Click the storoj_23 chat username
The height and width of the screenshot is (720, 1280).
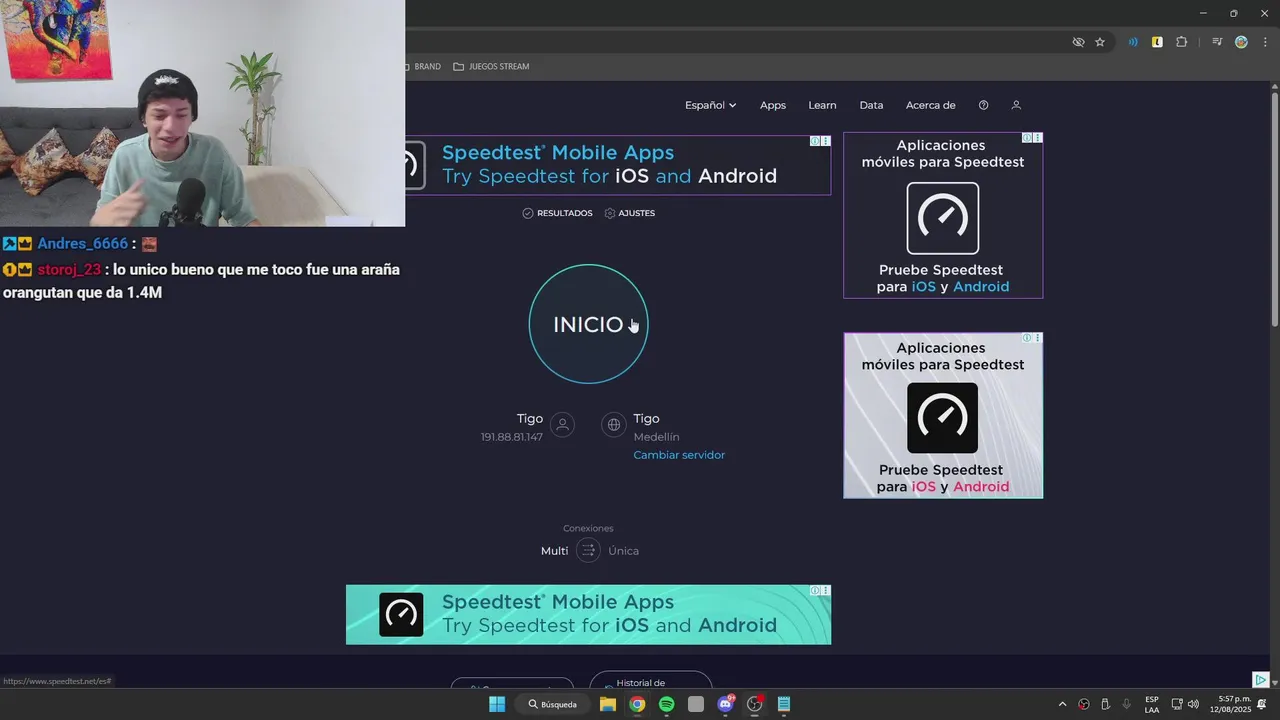tap(69, 270)
